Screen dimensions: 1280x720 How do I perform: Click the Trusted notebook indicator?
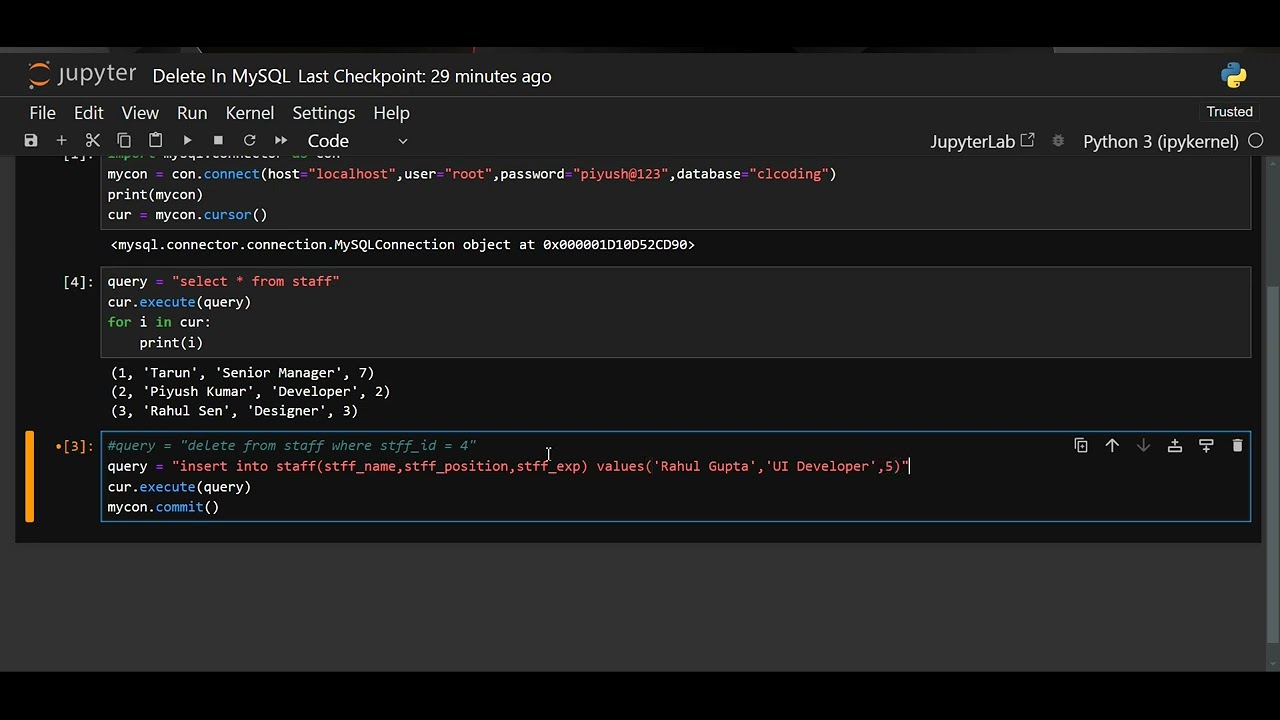(x=1229, y=112)
